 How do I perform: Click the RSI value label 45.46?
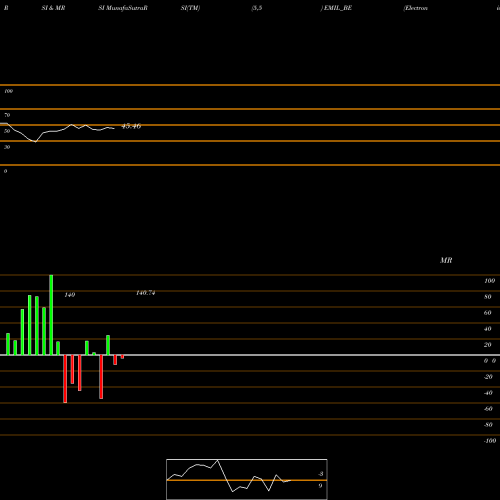131,126
